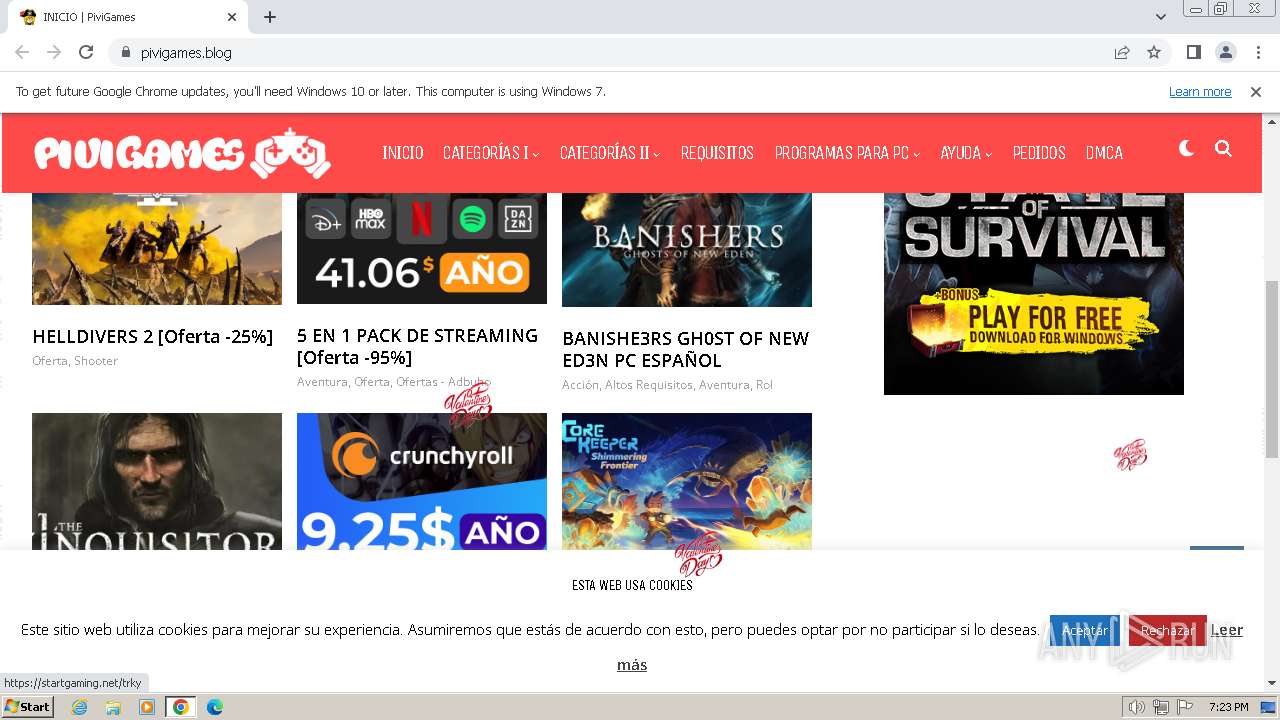1280x720 pixels.
Task: Open Rol category under Banishers
Action: [764, 385]
